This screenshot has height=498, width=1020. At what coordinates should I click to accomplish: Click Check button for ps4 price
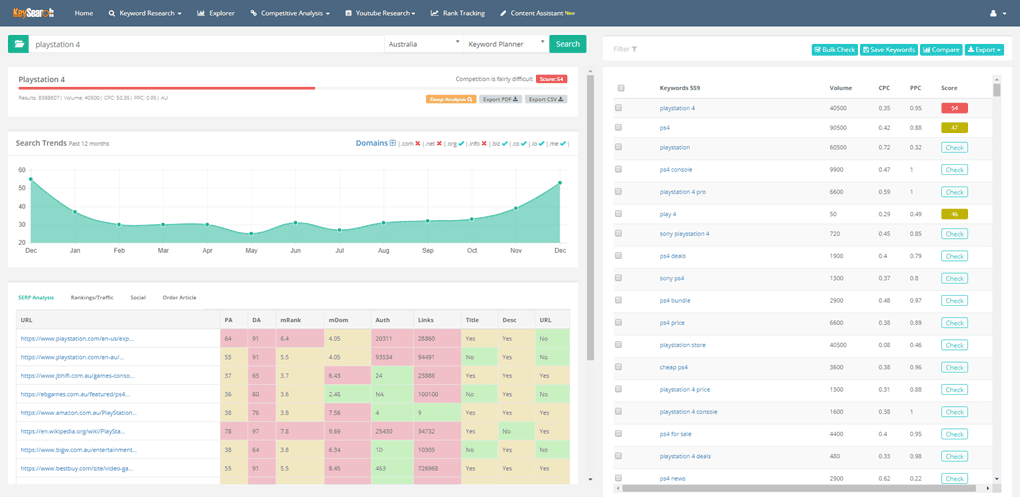tap(954, 323)
